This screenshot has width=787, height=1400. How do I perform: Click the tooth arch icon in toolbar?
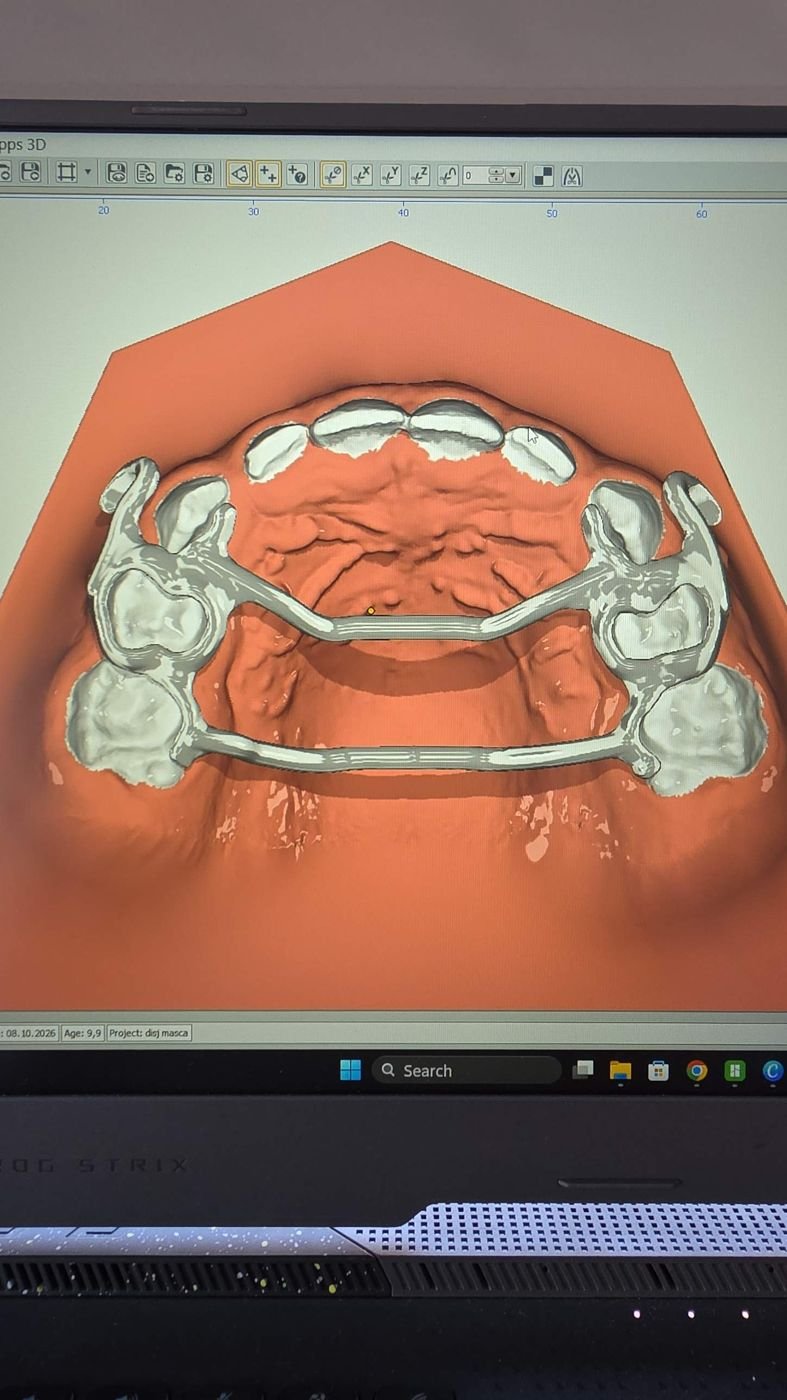tap(572, 177)
